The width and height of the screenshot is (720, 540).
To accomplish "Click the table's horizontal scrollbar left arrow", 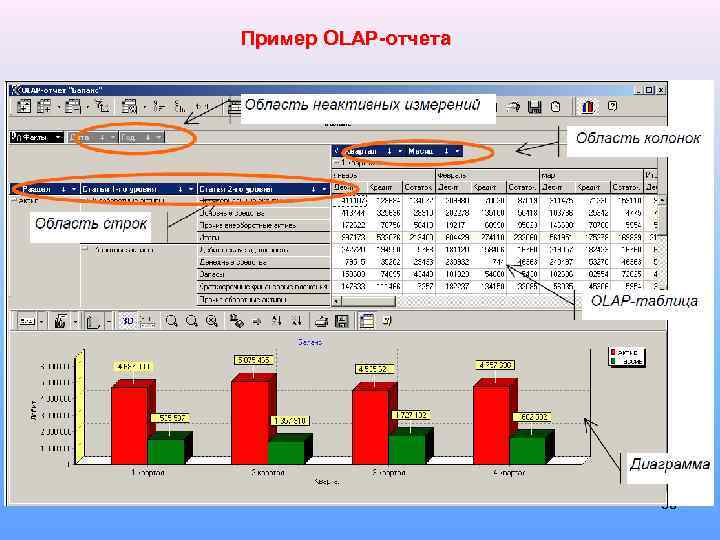I will point(337,301).
